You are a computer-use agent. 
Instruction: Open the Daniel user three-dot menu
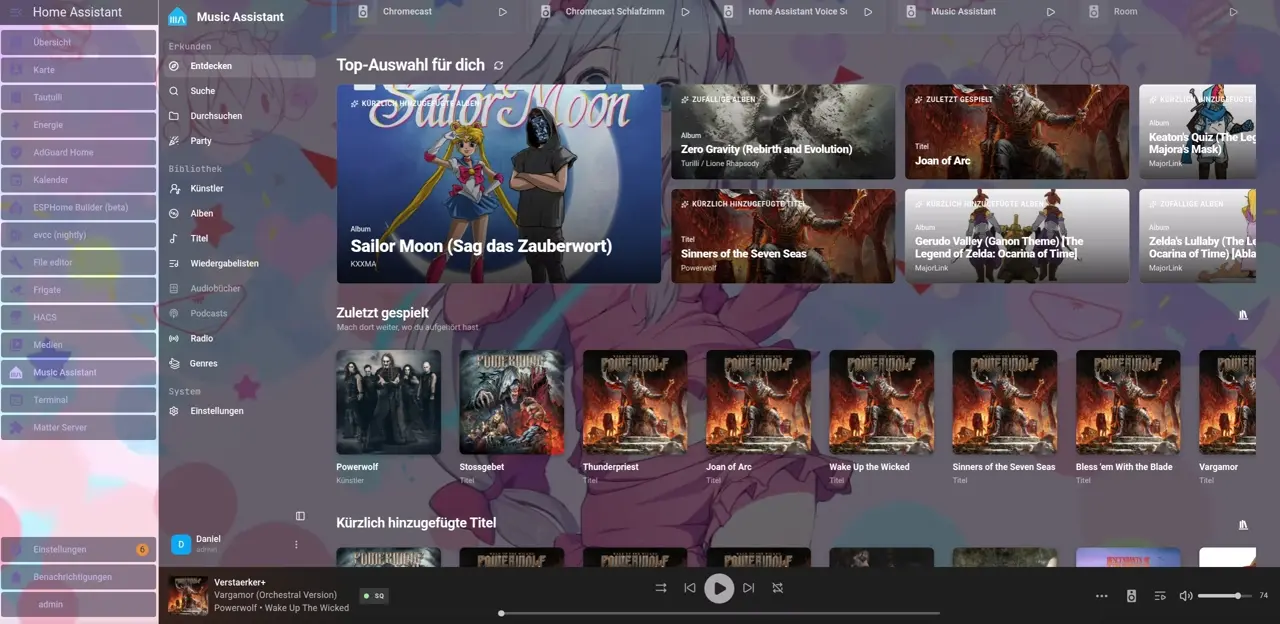(296, 544)
